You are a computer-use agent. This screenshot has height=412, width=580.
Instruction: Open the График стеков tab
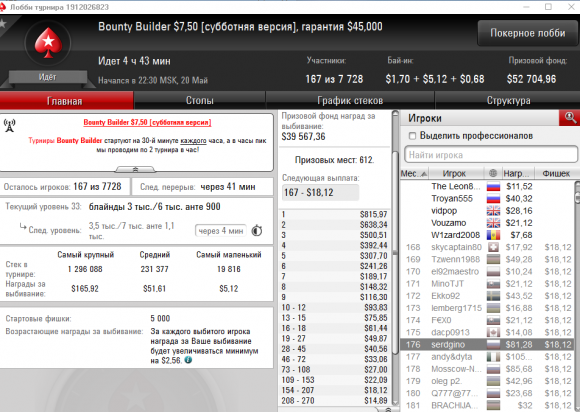(x=350, y=101)
